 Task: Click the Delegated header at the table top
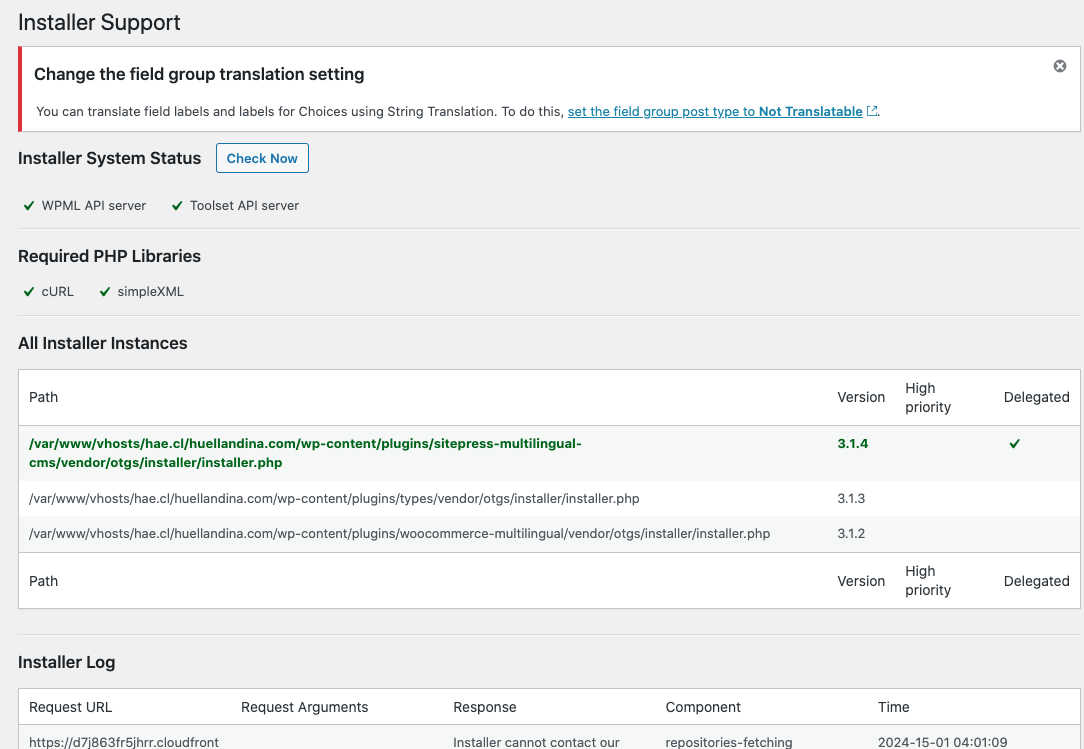click(1036, 397)
